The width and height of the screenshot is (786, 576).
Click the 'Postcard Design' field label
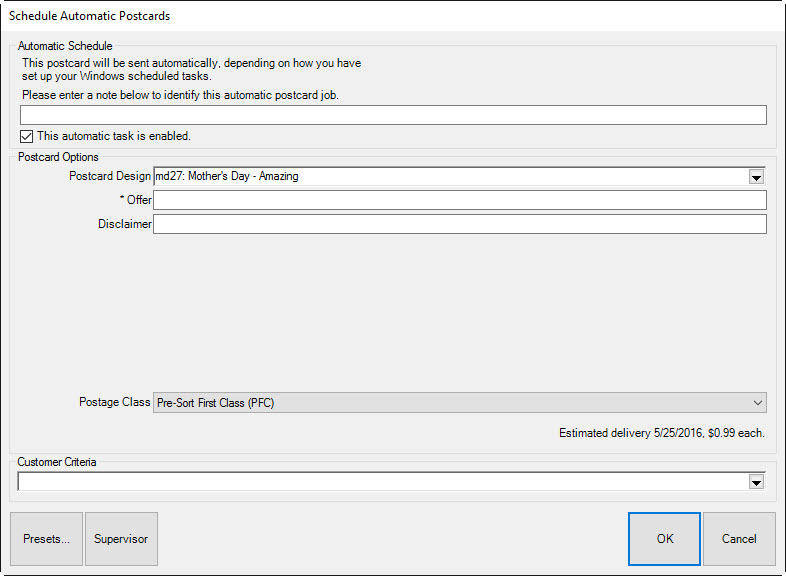(x=110, y=177)
